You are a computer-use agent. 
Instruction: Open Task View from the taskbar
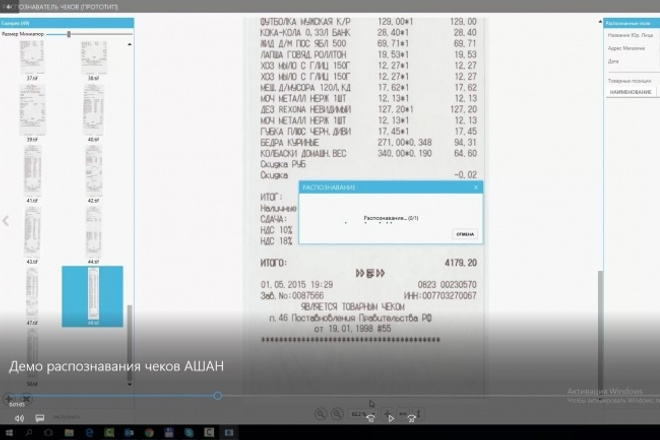(48, 432)
